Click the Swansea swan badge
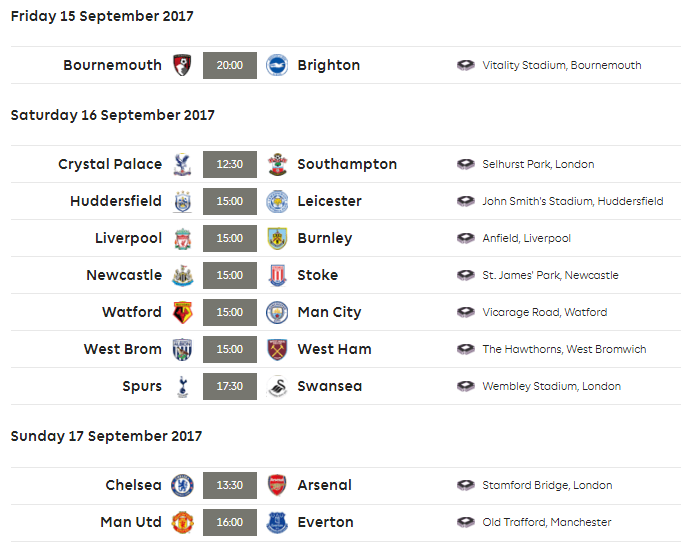 277,386
